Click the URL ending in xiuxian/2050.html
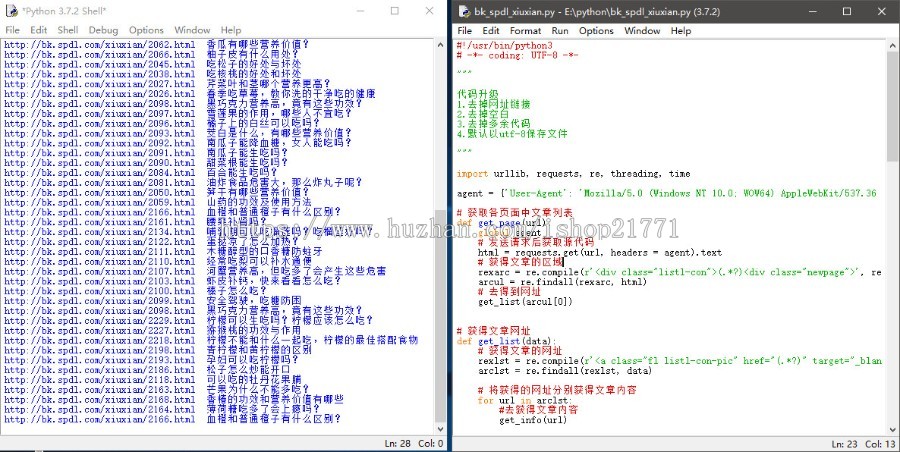 (x=99, y=192)
